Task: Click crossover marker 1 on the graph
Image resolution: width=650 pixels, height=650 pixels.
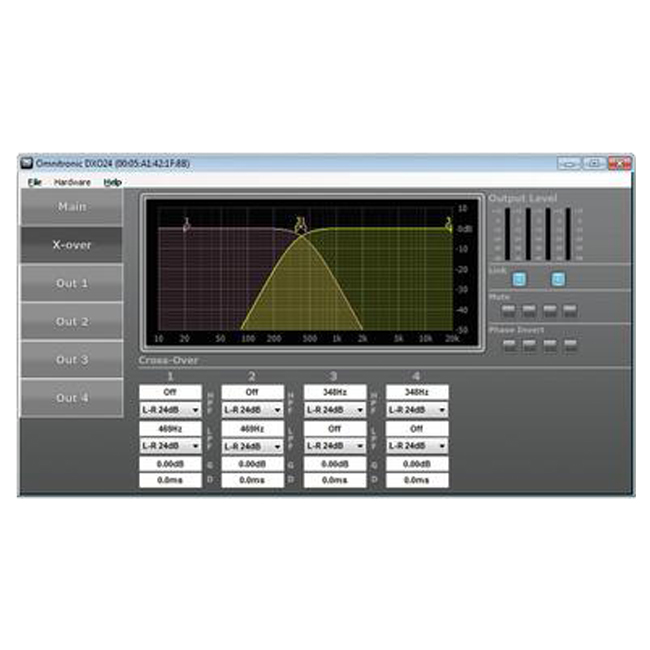Action: click(186, 225)
